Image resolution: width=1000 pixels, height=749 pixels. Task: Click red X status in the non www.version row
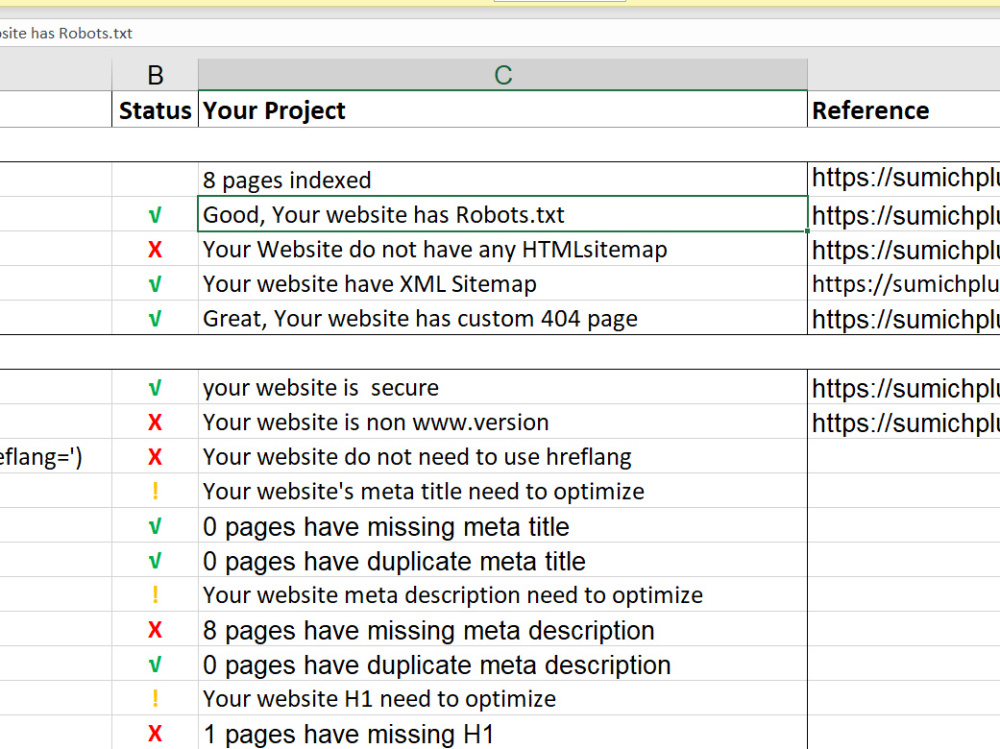pyautogui.click(x=155, y=422)
